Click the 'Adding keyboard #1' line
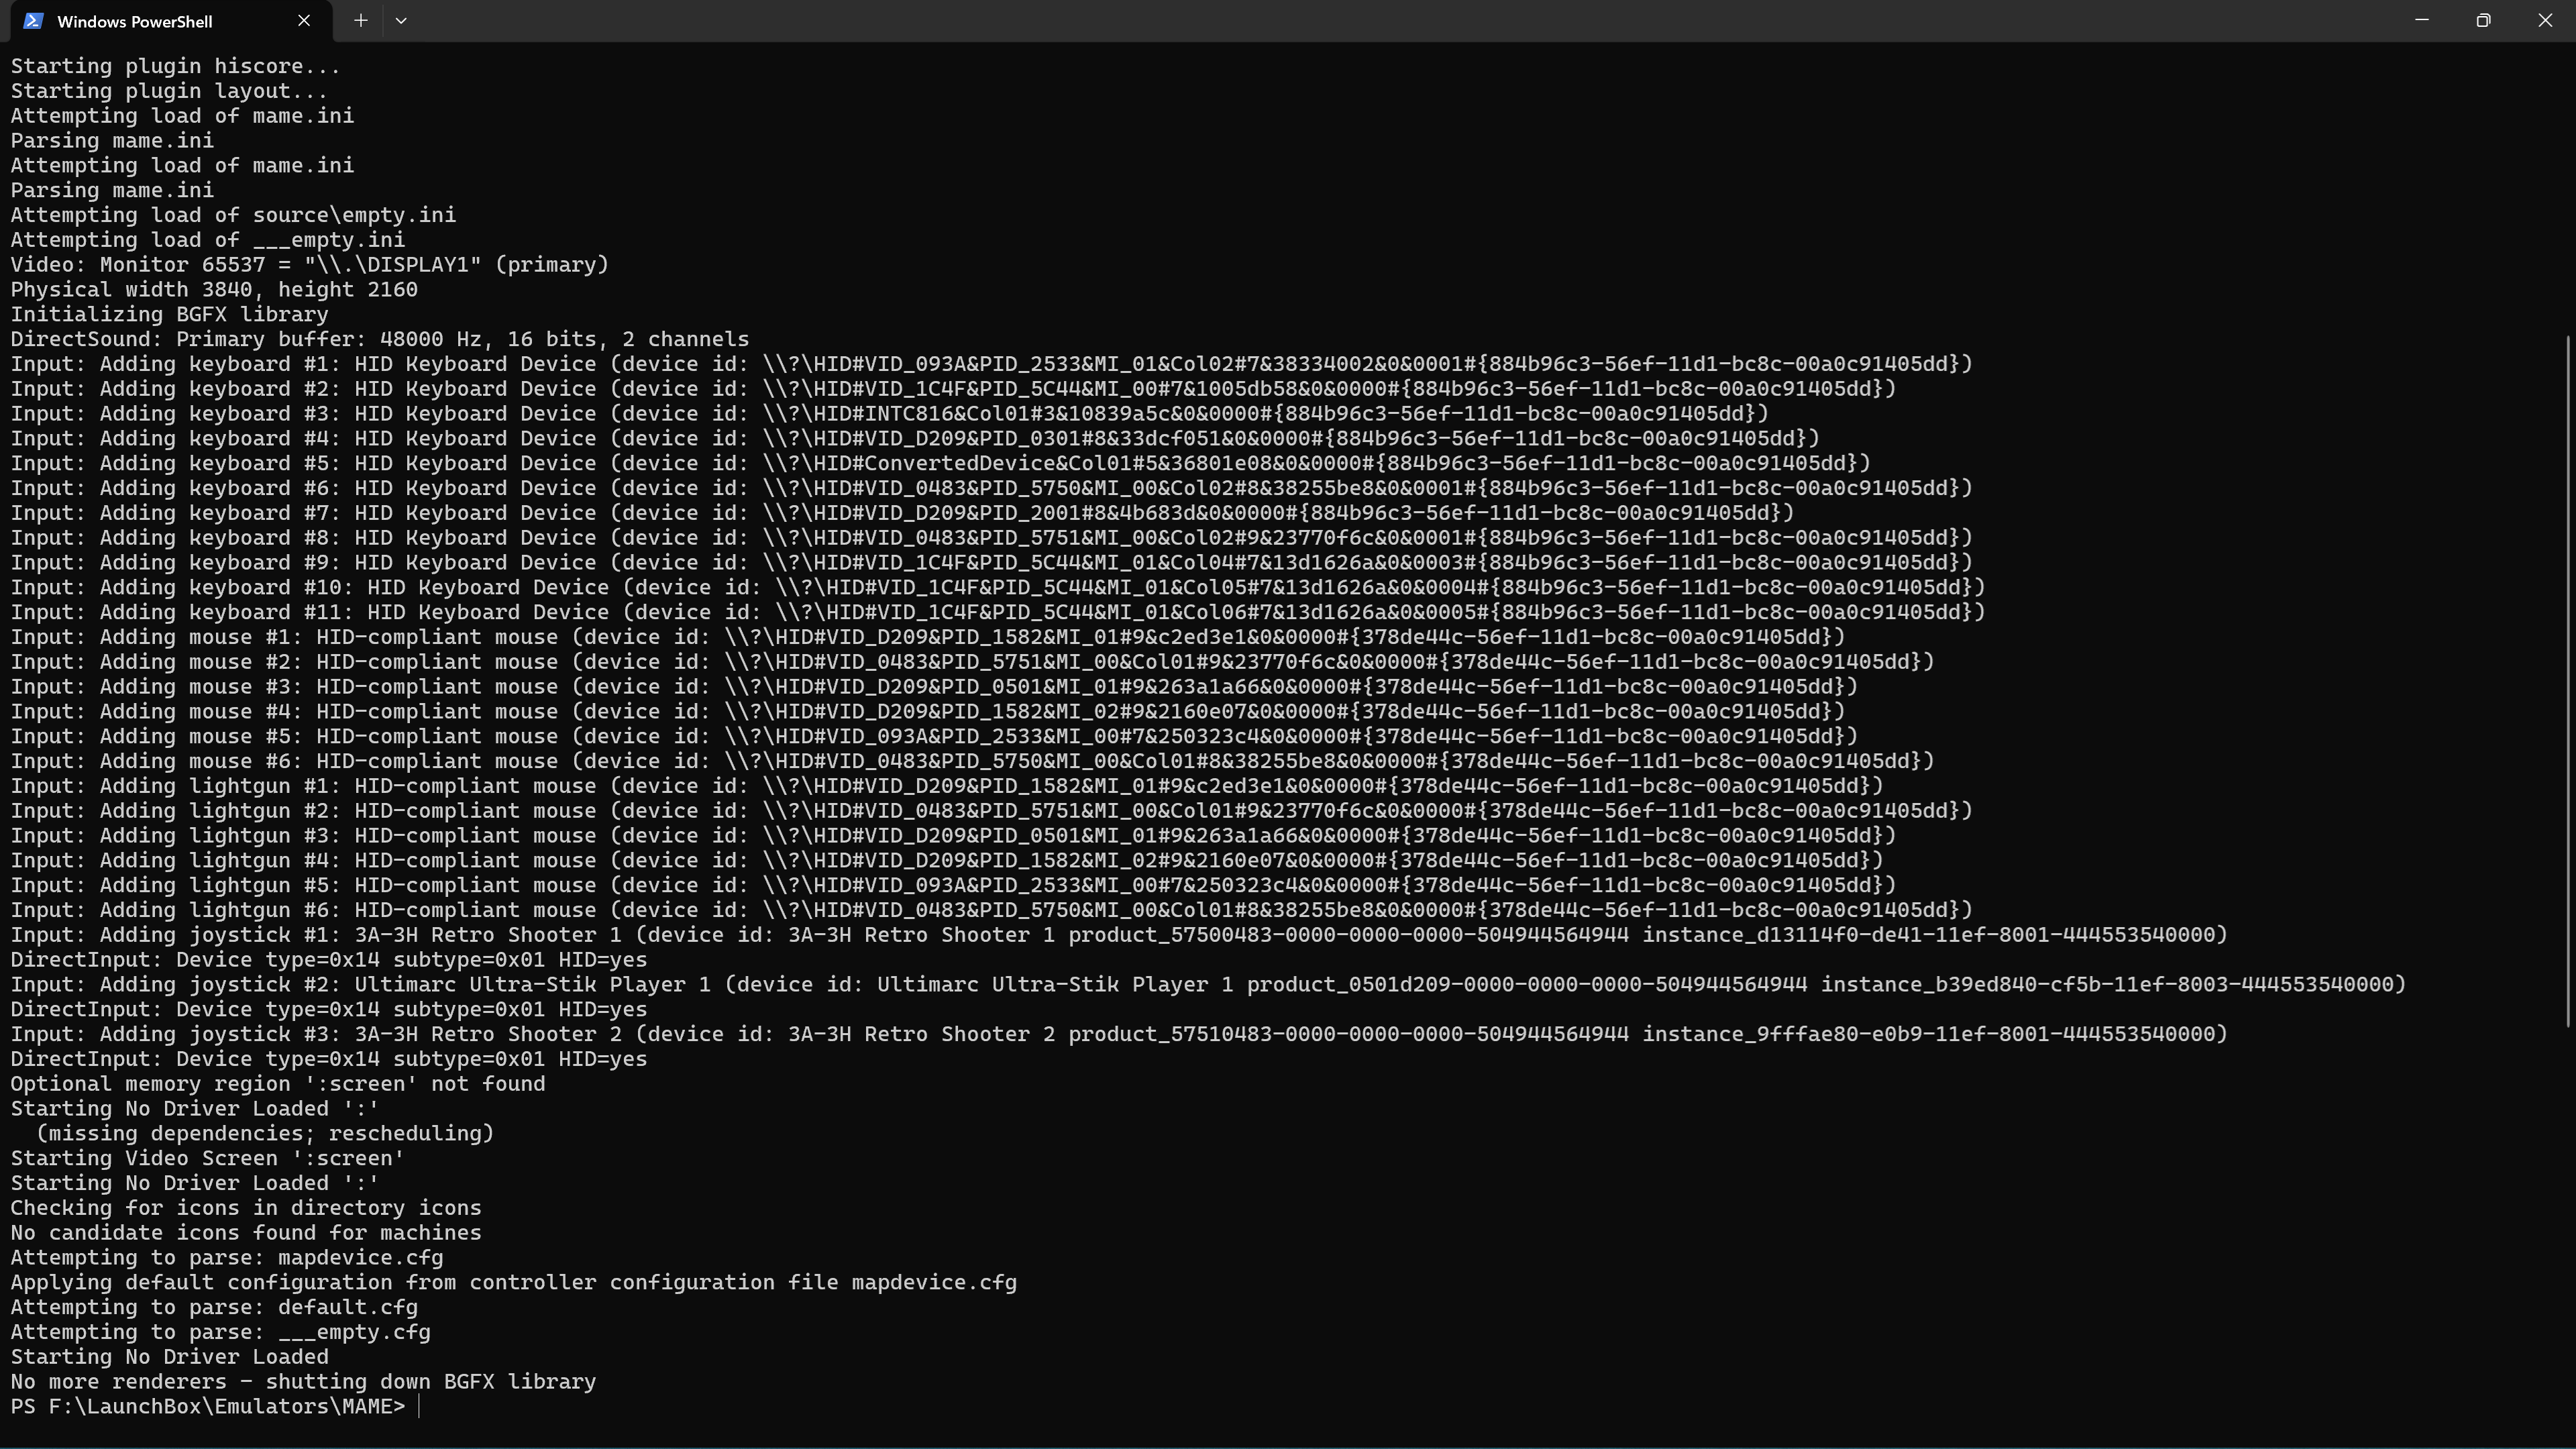 tap(992, 364)
